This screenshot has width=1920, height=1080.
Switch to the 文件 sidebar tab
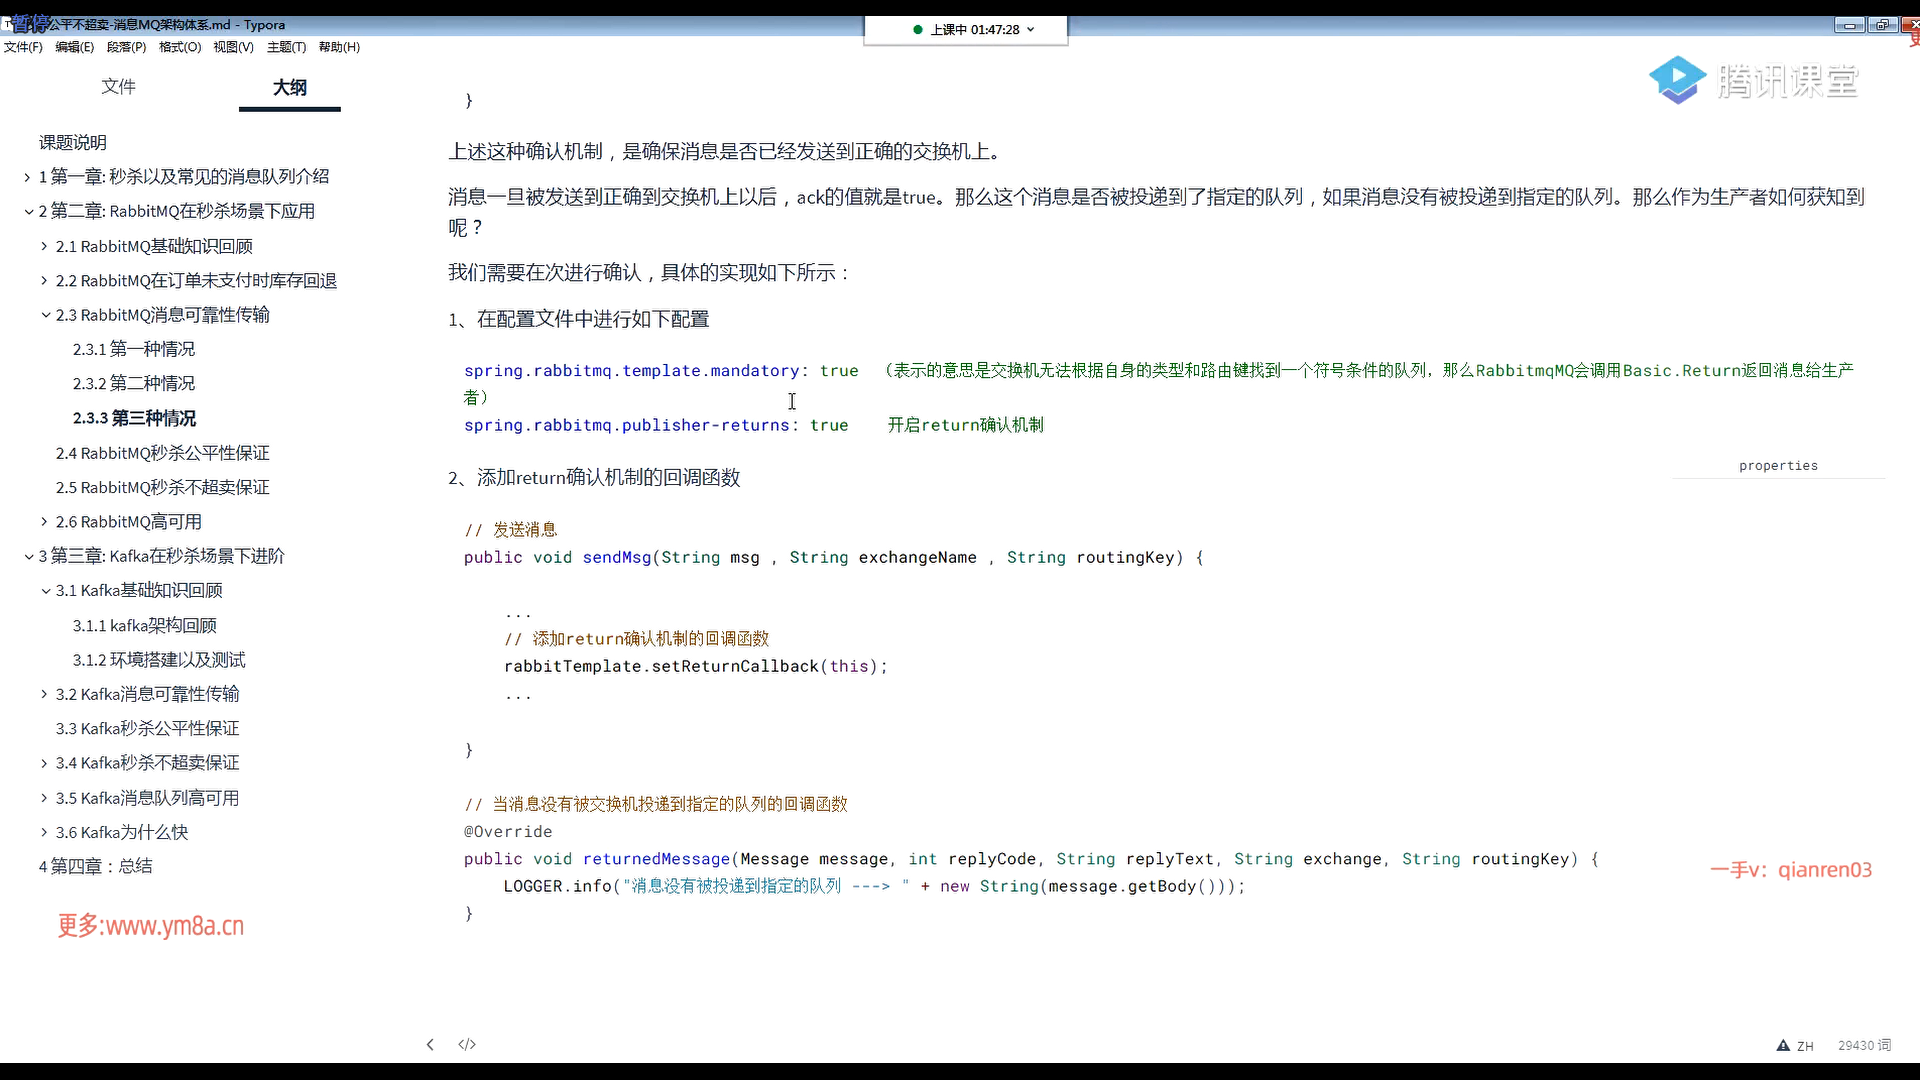[118, 87]
